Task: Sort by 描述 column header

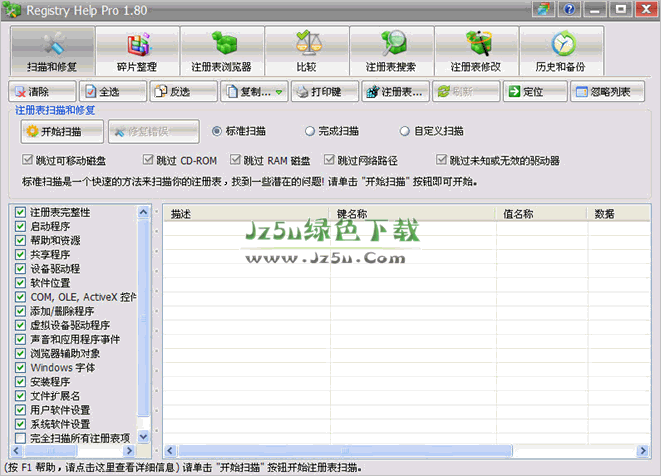Action: pyautogui.click(x=247, y=214)
